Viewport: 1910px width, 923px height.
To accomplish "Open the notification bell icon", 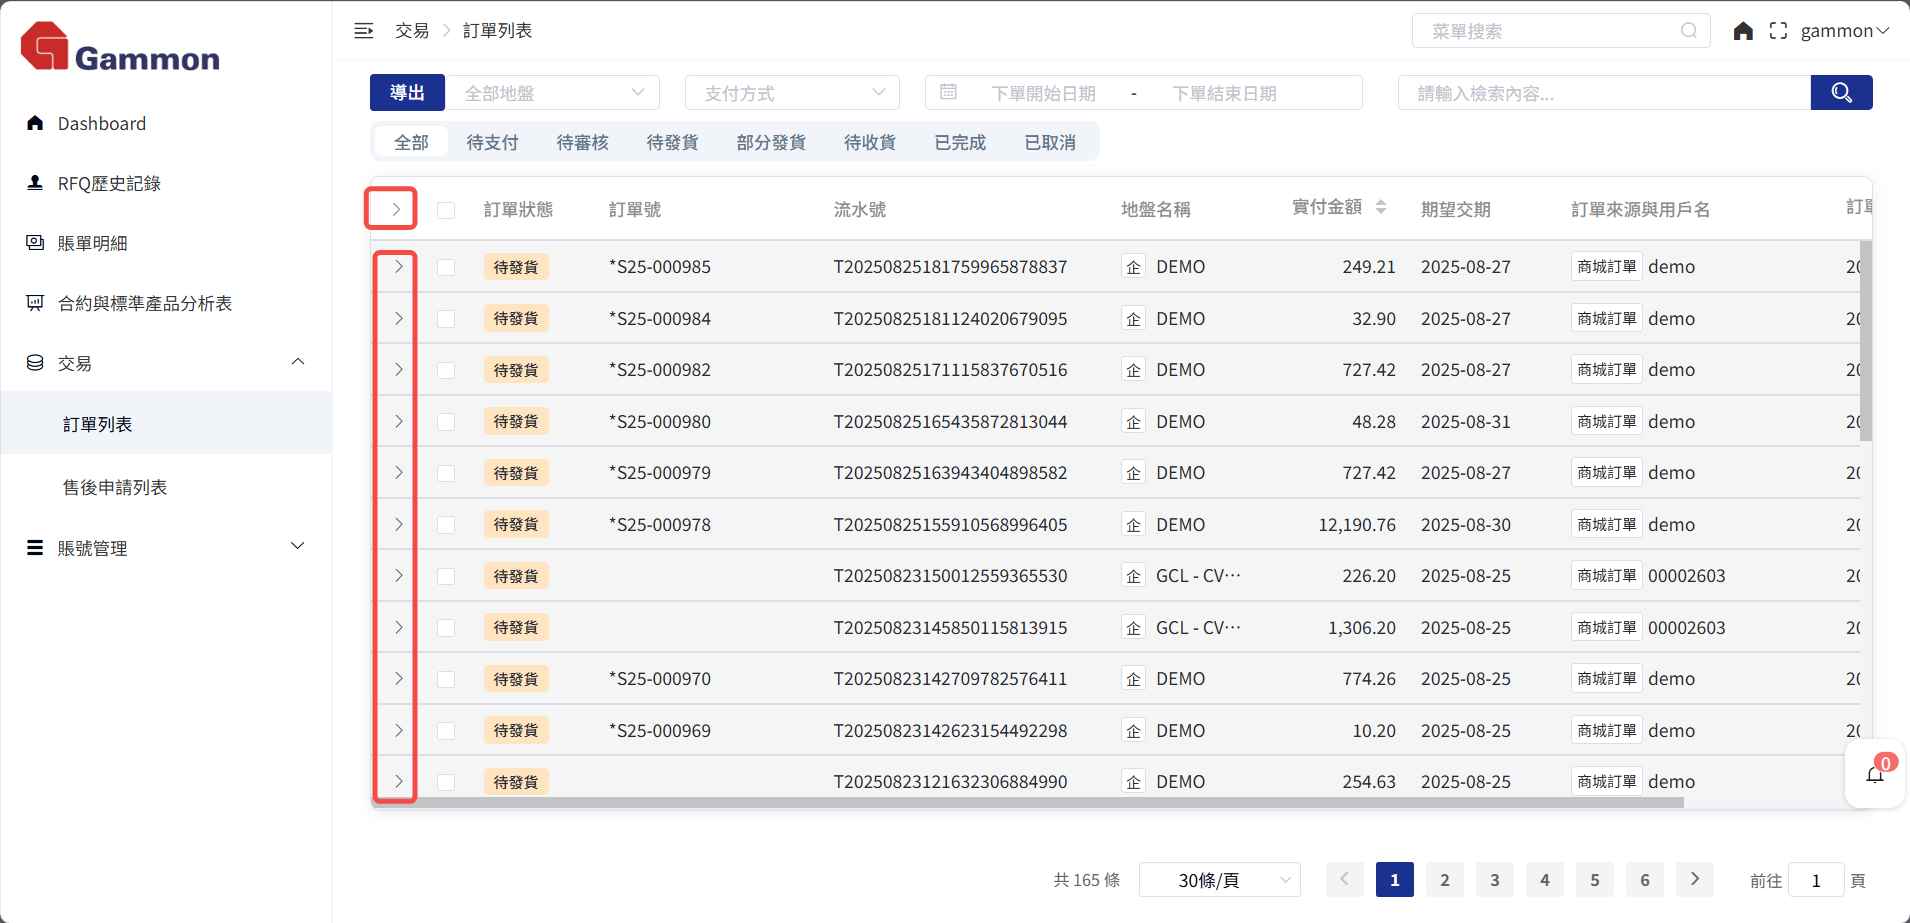I will pyautogui.click(x=1875, y=774).
